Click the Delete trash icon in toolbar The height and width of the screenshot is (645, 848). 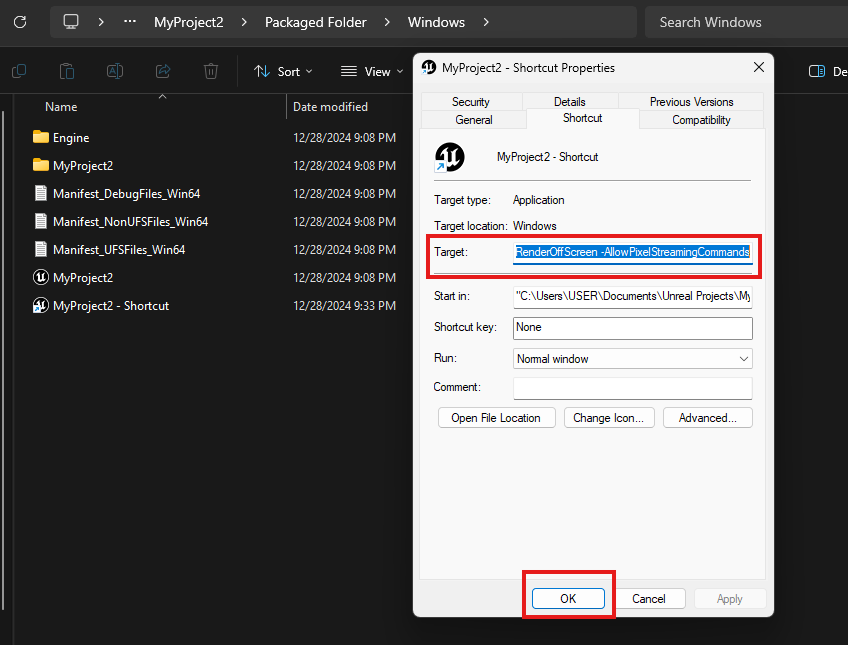pyautogui.click(x=211, y=71)
